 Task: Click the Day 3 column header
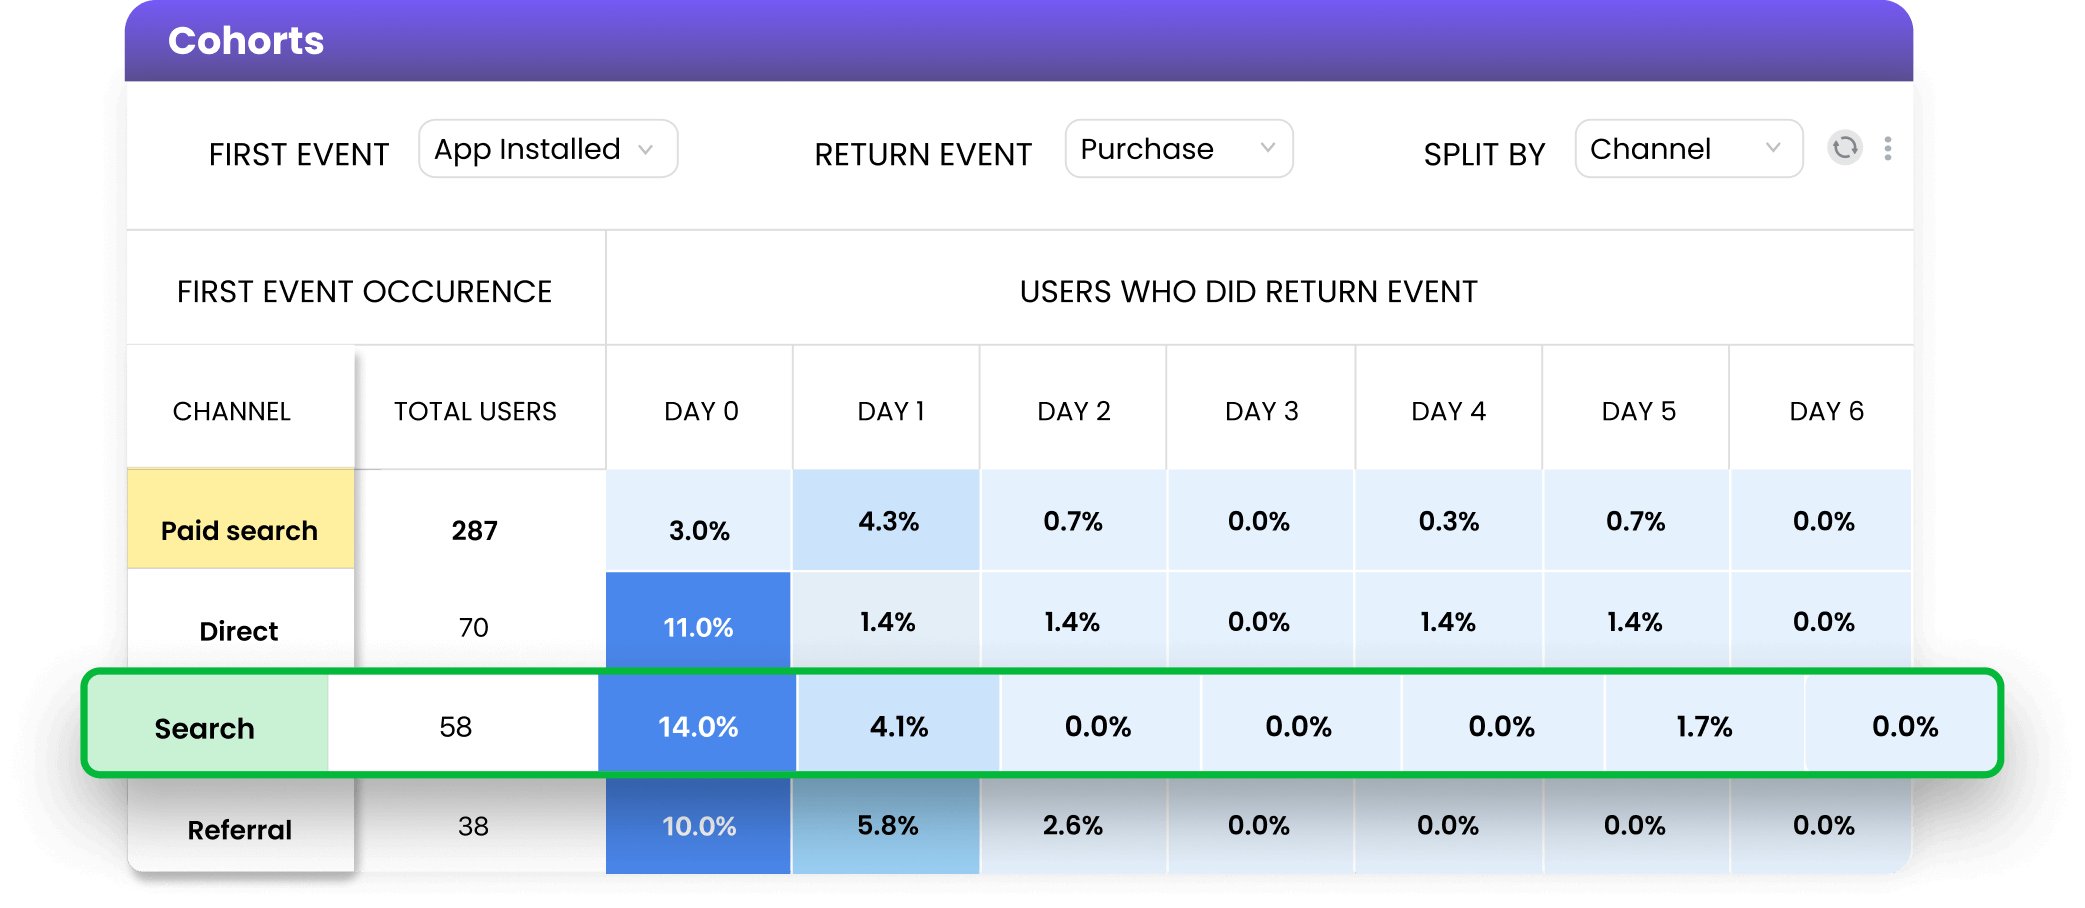tap(1261, 411)
